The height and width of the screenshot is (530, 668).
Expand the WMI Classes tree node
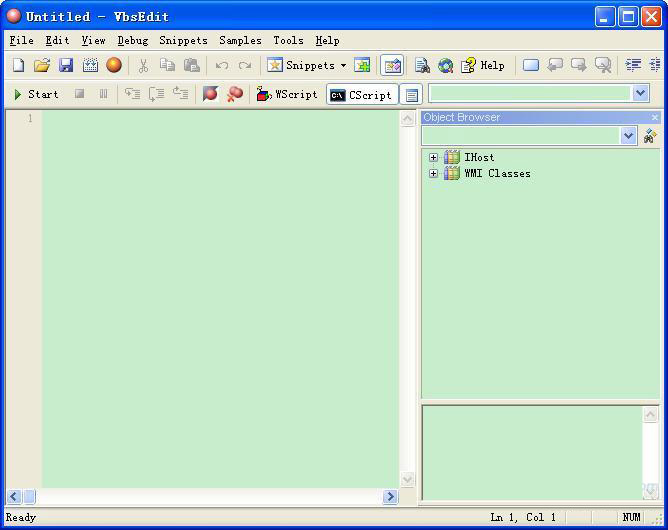(x=433, y=173)
